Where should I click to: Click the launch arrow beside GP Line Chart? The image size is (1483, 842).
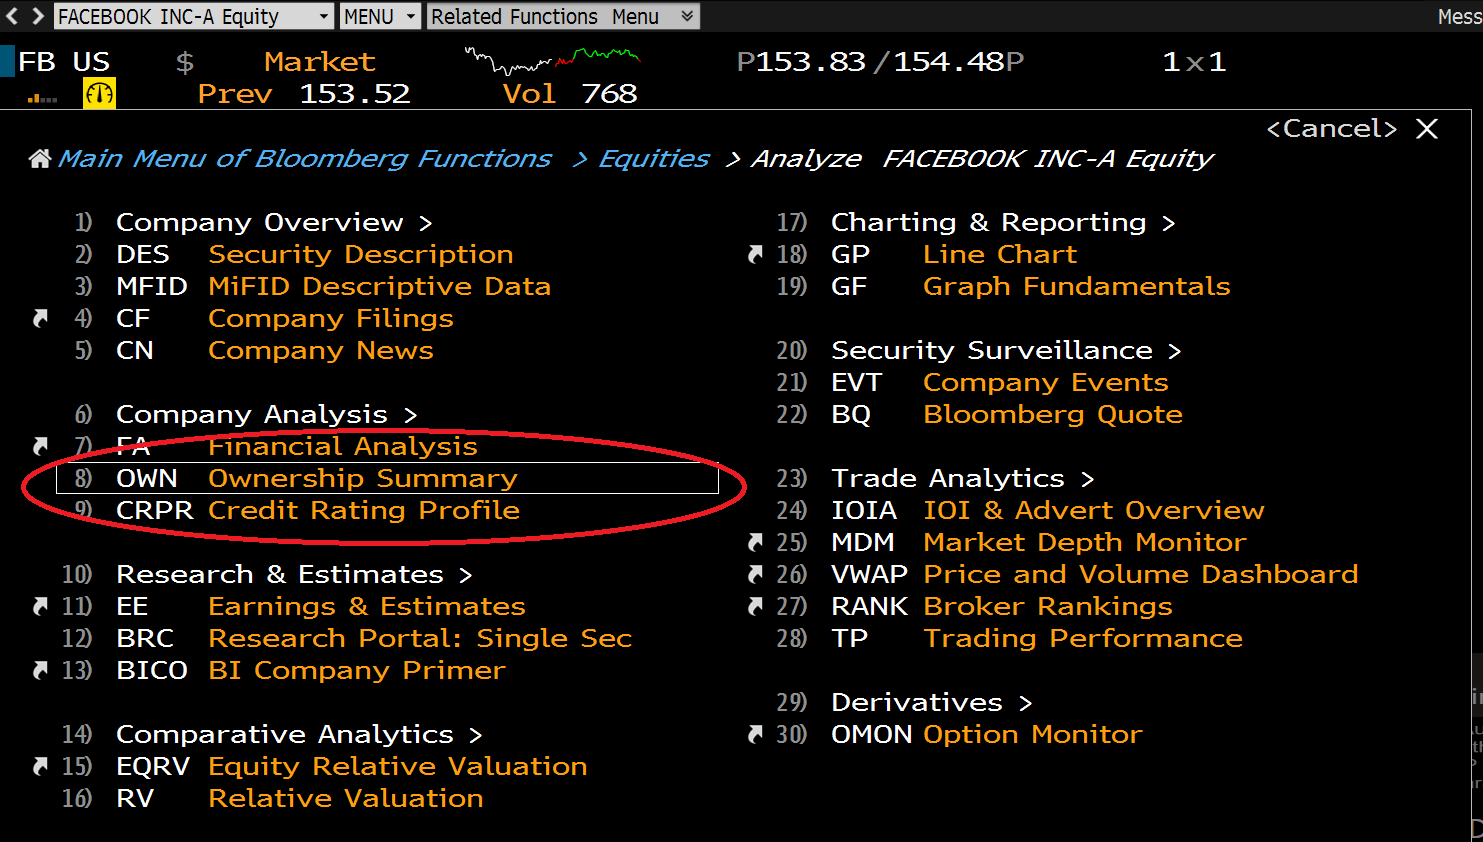(x=756, y=254)
